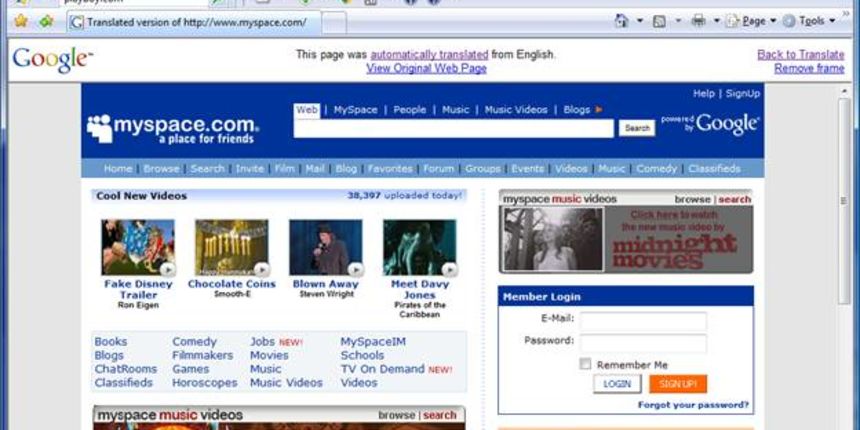Open Classifieds in MySpace navigation bar

[714, 168]
